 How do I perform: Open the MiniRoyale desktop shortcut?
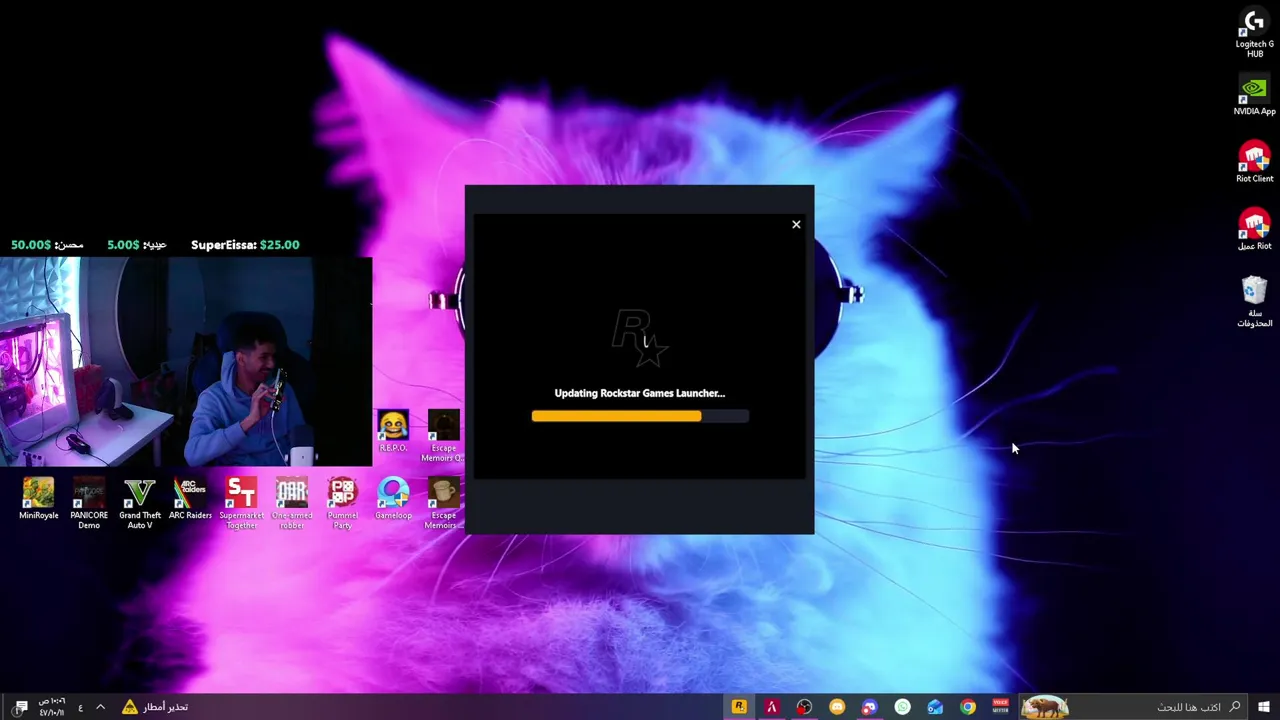point(38,500)
